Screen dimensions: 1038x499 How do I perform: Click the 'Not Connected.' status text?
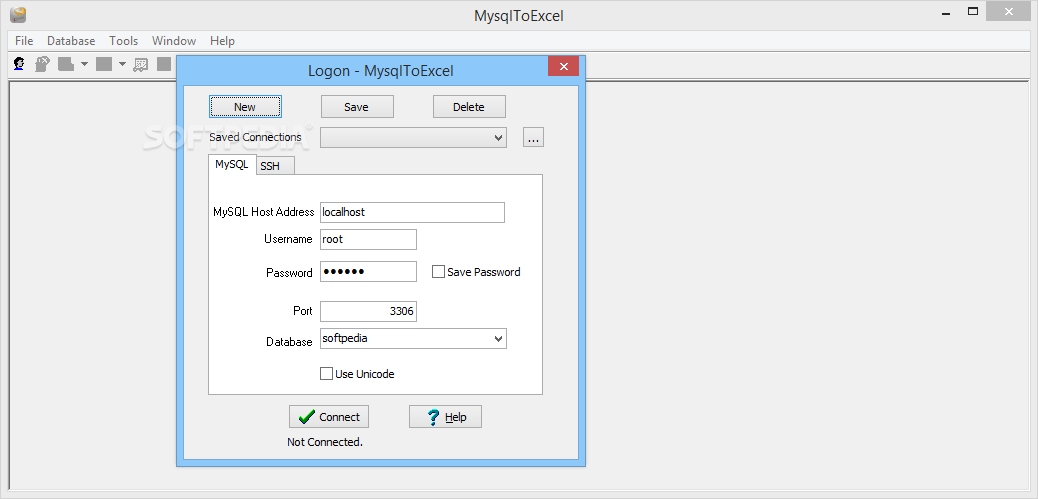click(325, 442)
